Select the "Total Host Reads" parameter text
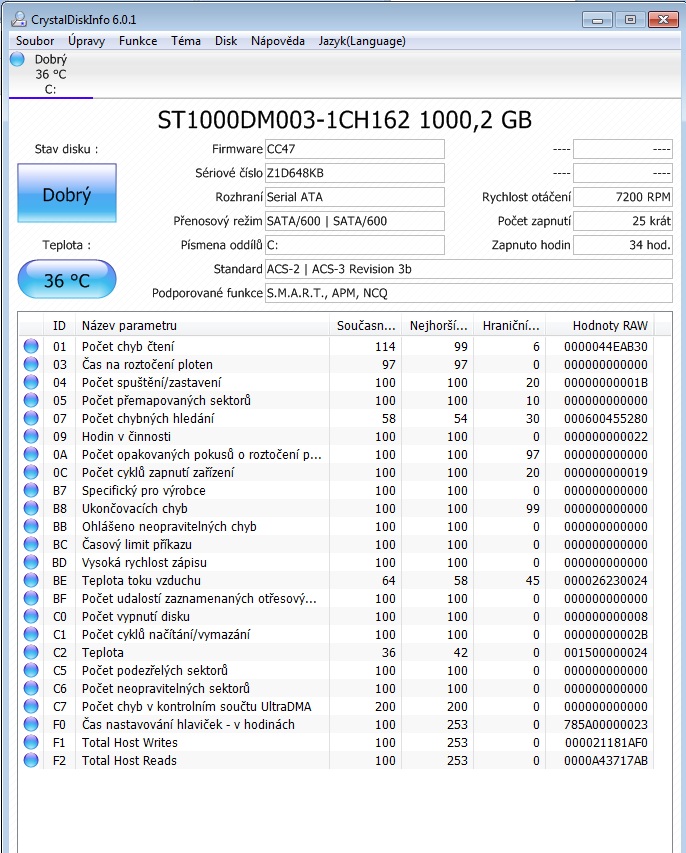 pos(129,761)
